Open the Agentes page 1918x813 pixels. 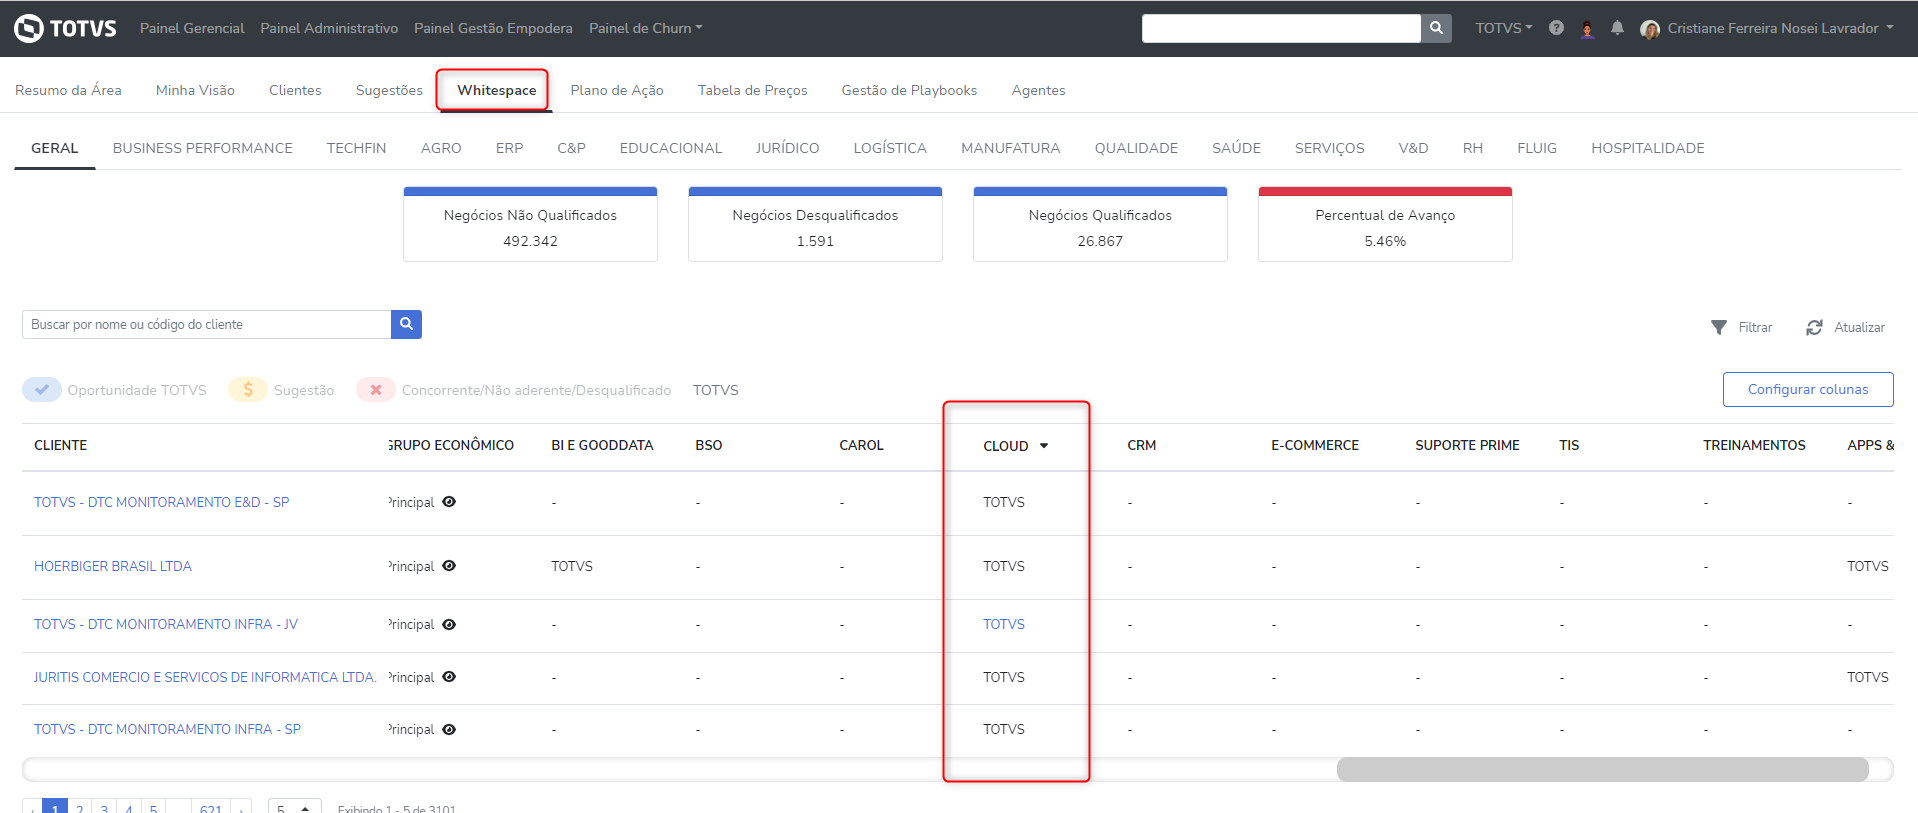coord(1038,90)
